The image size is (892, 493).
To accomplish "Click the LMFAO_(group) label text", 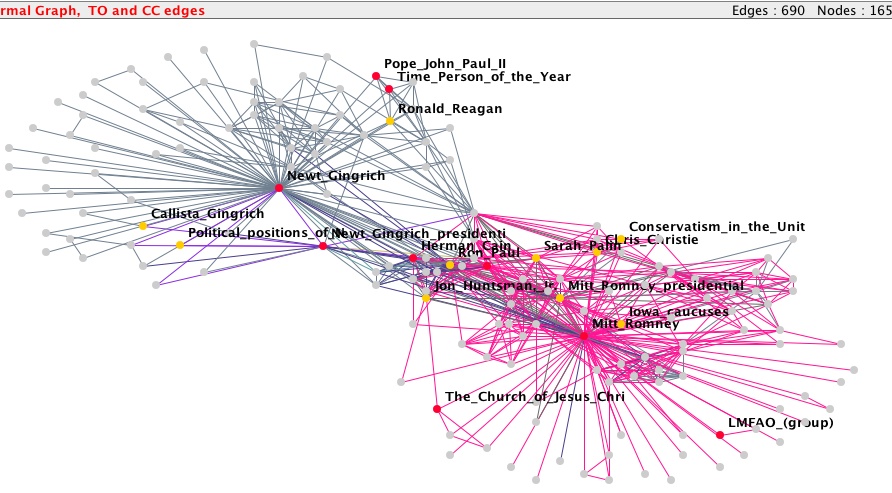I will point(780,422).
